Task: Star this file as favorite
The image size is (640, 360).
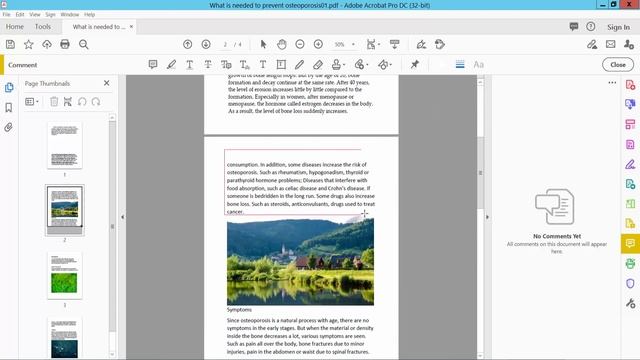Action: pyautogui.click(x=29, y=44)
